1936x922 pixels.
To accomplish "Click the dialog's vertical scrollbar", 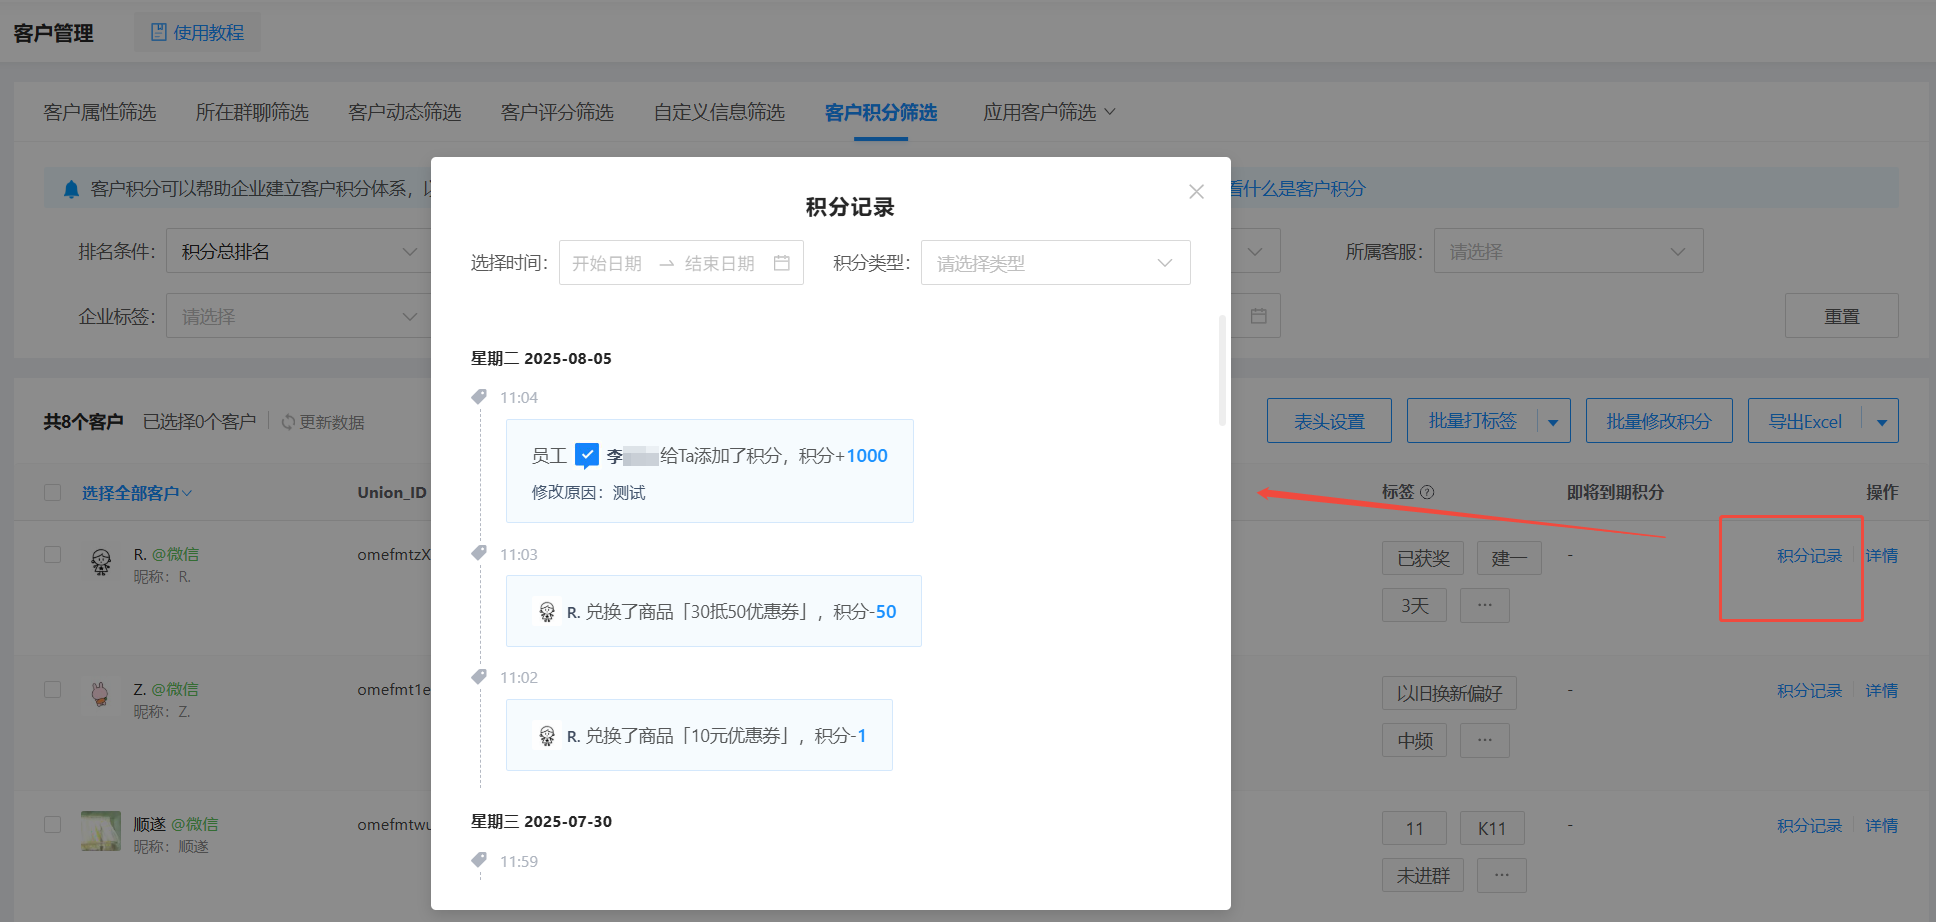I will (1222, 370).
